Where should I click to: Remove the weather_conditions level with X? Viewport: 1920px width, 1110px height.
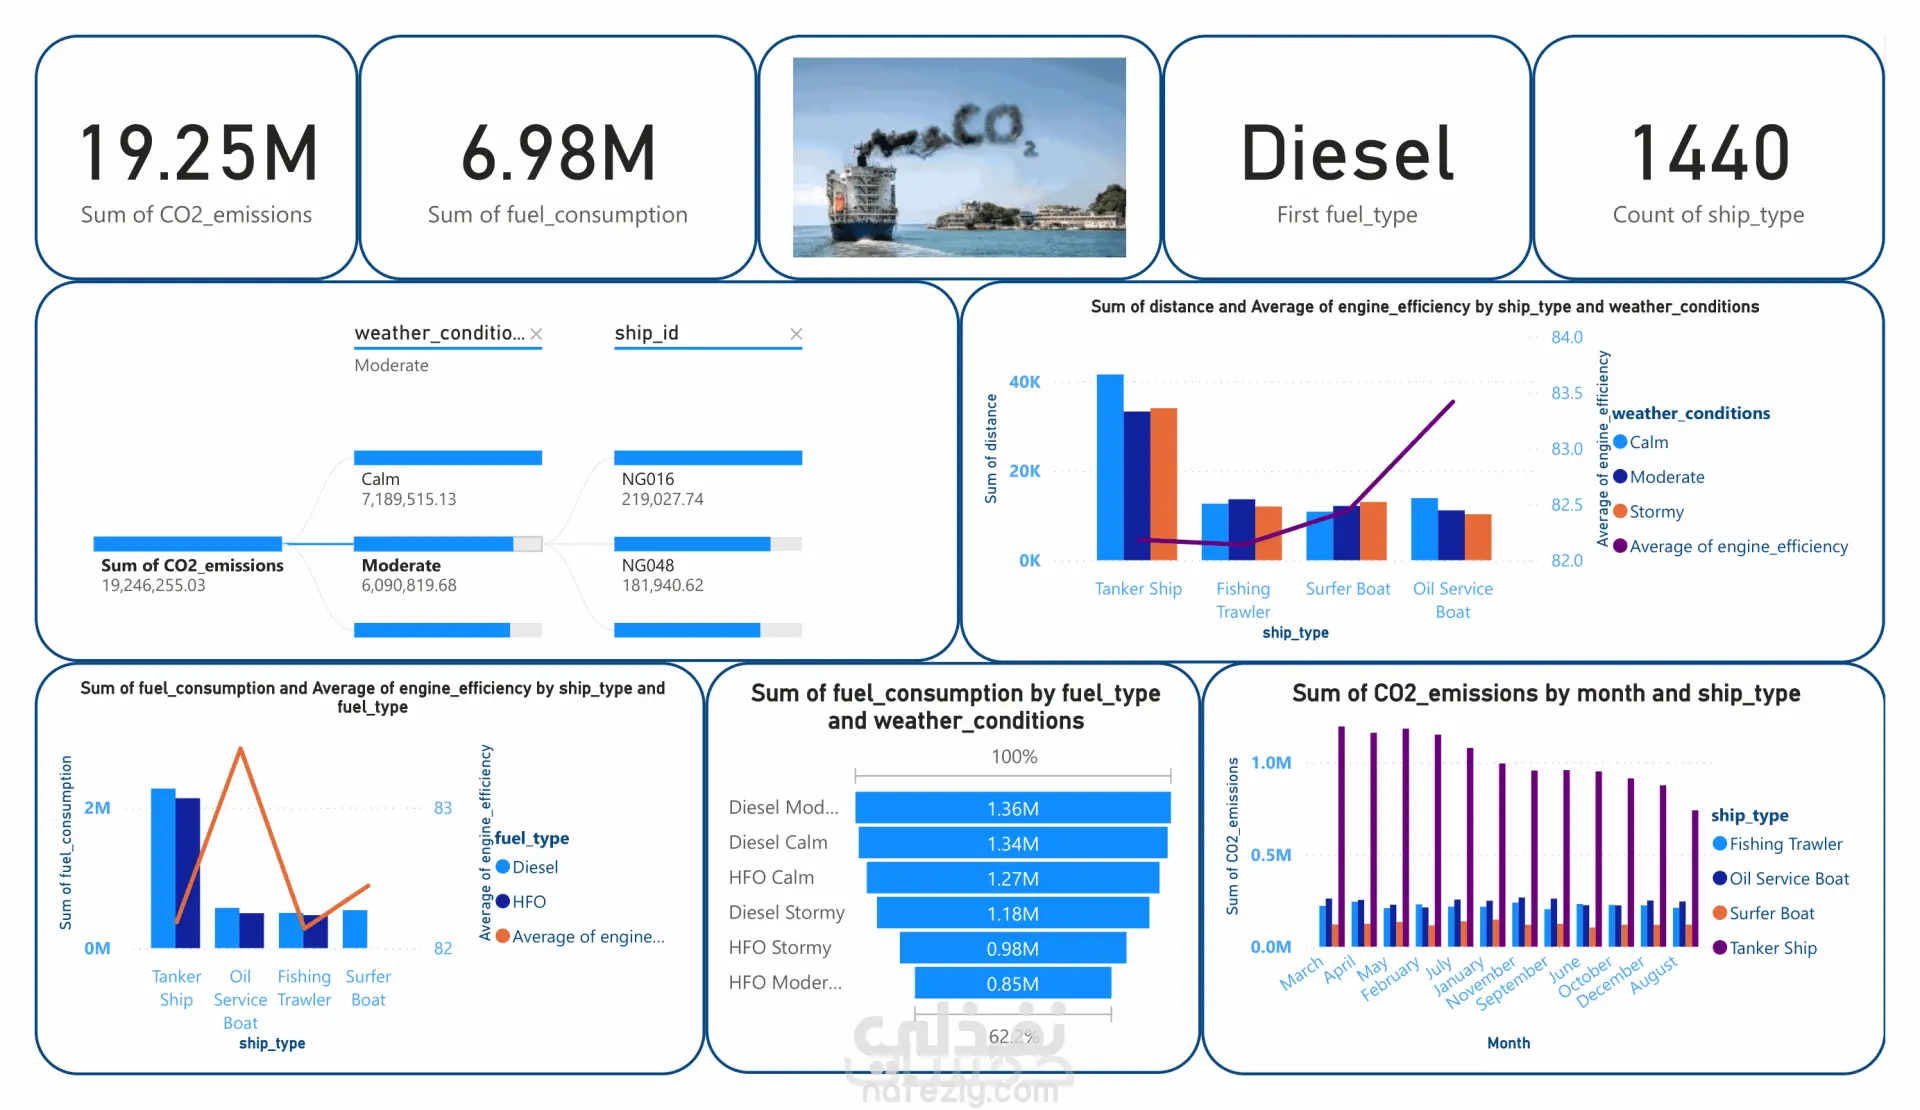536,334
